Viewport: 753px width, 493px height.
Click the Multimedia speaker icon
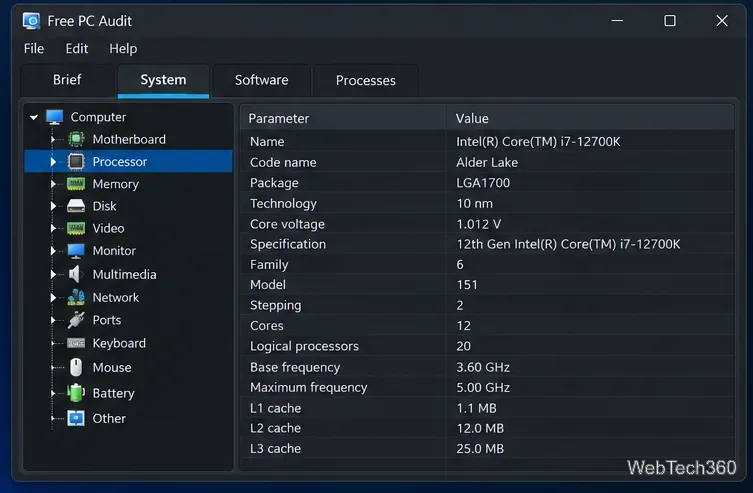tap(75, 274)
